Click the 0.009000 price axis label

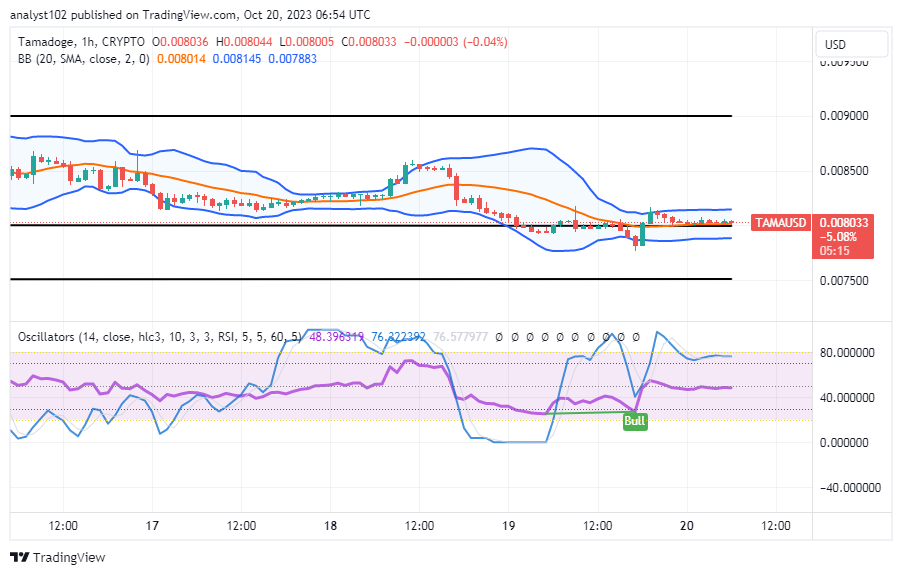[844, 116]
